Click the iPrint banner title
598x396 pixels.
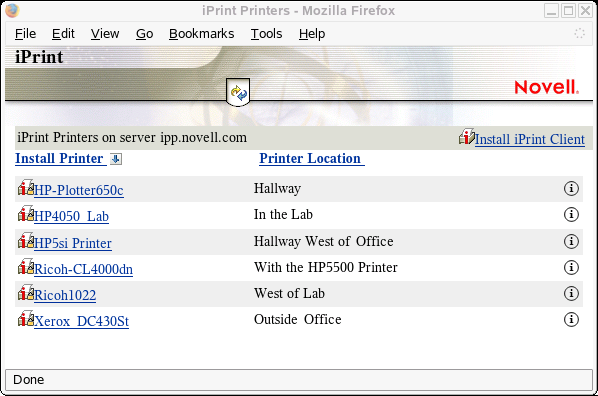pyautogui.click(x=39, y=57)
